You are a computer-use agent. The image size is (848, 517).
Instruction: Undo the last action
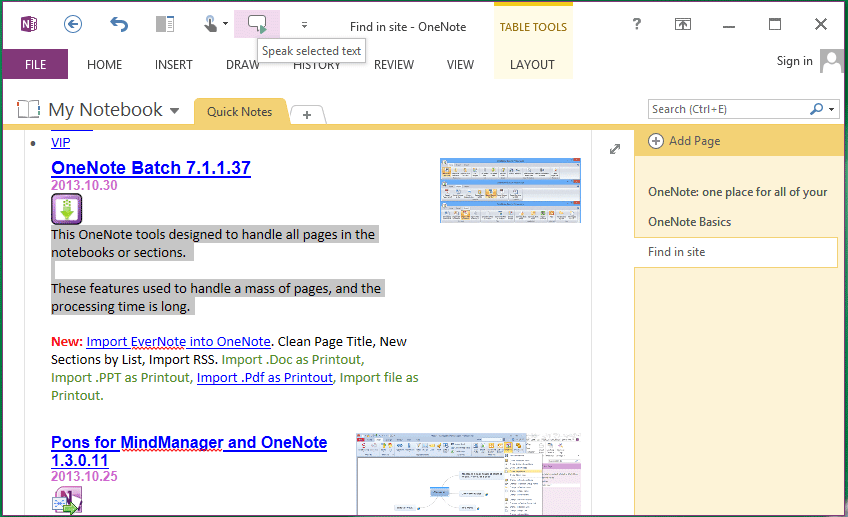click(x=119, y=24)
